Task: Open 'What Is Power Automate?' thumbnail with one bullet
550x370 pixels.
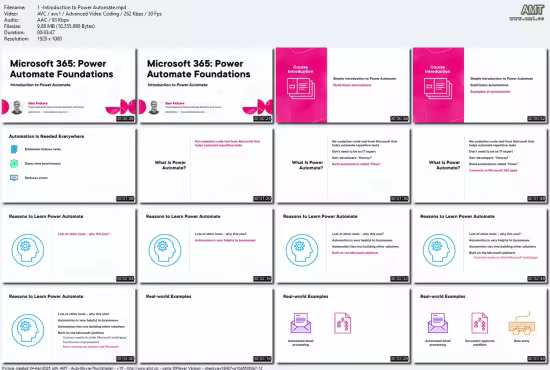Action: (206, 166)
